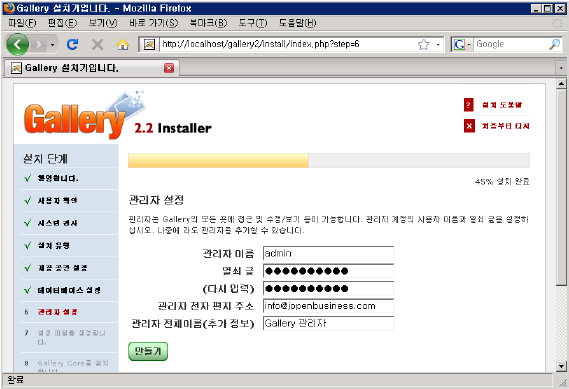The height and width of the screenshot is (389, 569).
Task: Click the green Back navigation button
Action: click(17, 45)
